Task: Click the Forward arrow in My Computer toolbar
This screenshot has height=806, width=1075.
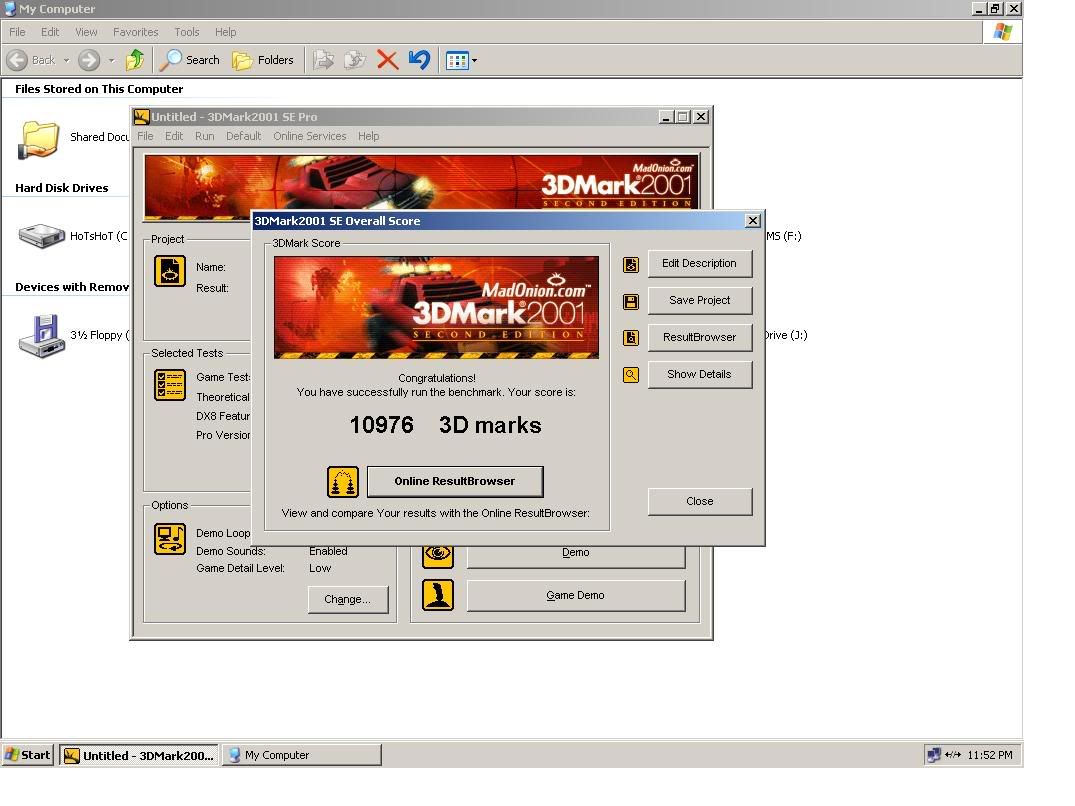Action: (x=88, y=60)
